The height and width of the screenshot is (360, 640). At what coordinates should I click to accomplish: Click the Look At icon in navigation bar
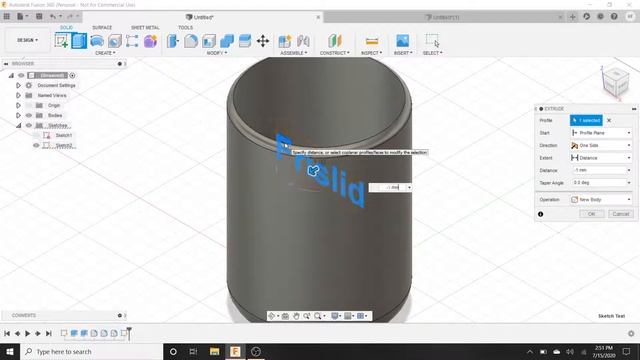pyautogui.click(x=285, y=316)
